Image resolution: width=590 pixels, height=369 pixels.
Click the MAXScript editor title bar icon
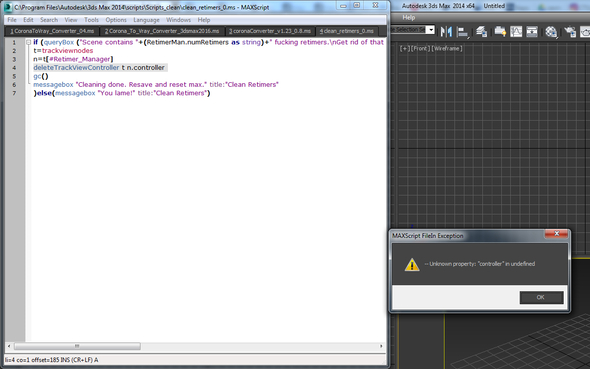pyautogui.click(x=8, y=7)
